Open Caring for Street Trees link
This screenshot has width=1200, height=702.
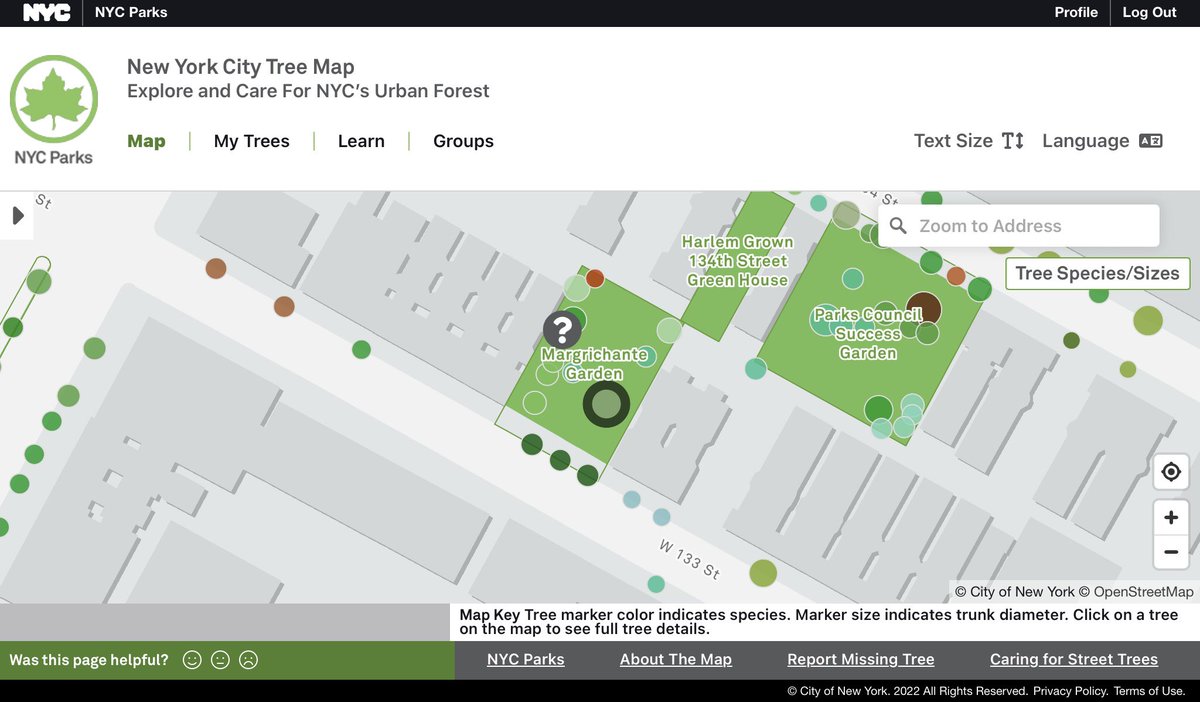tap(1074, 659)
